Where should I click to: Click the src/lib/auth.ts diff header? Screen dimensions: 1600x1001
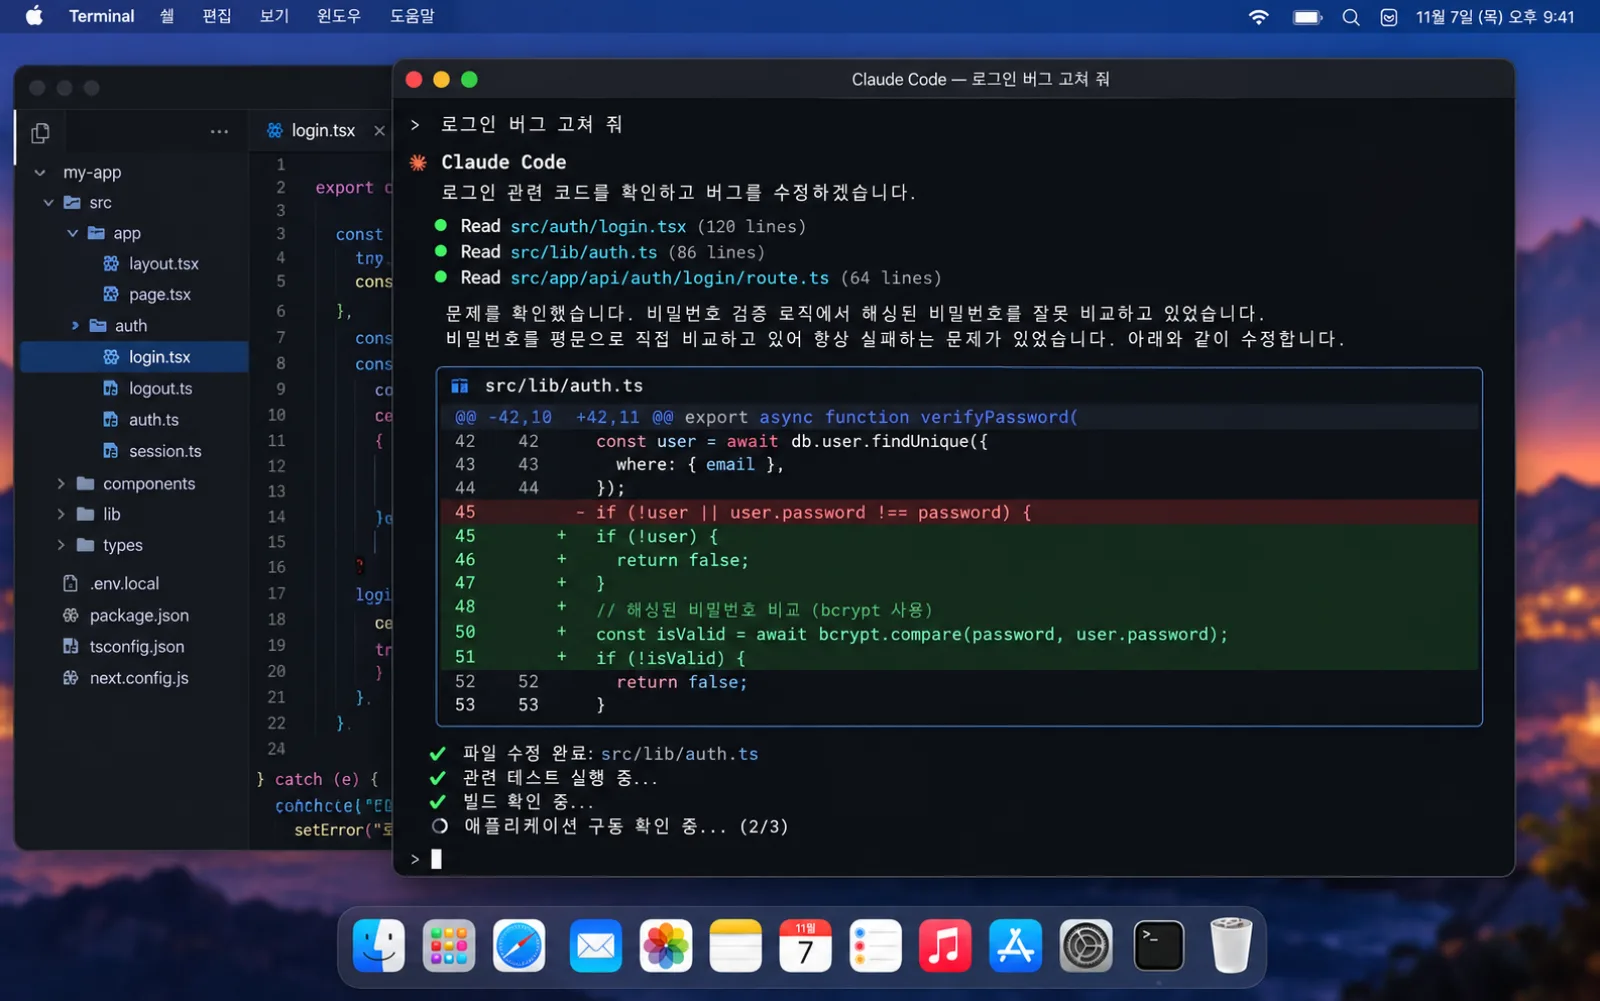click(x=564, y=386)
